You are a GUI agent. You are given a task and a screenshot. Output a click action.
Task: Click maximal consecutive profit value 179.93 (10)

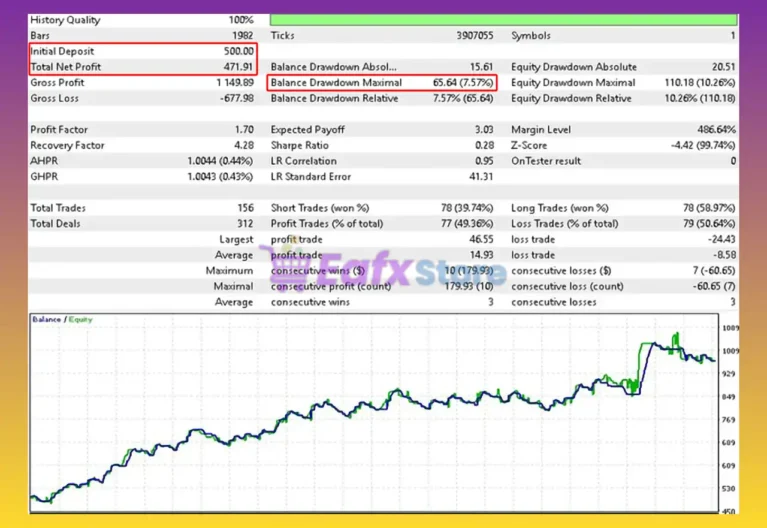[x=469, y=286]
